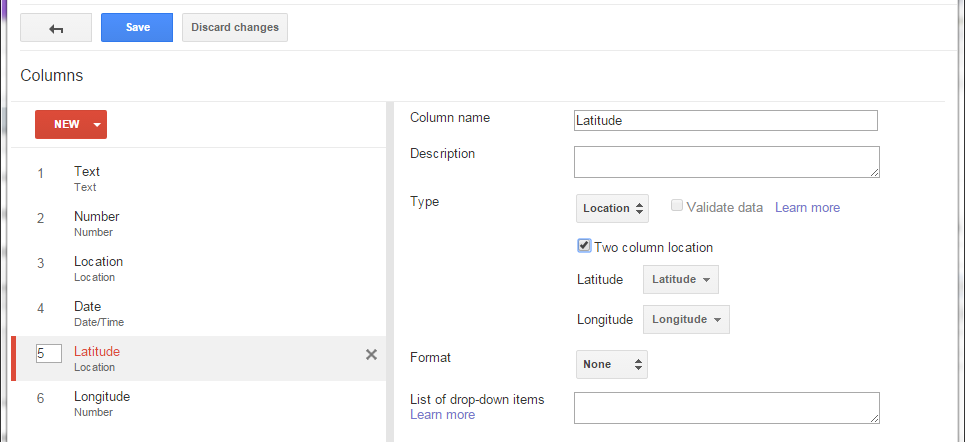
Task: Select the Number column entry
Action: pos(199,223)
